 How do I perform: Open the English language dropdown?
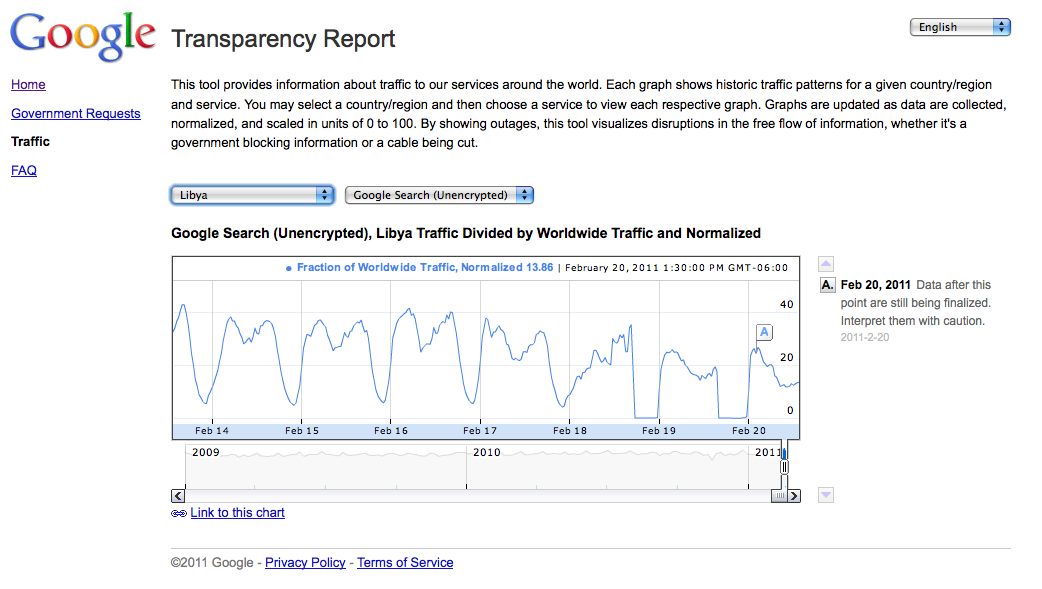(960, 27)
